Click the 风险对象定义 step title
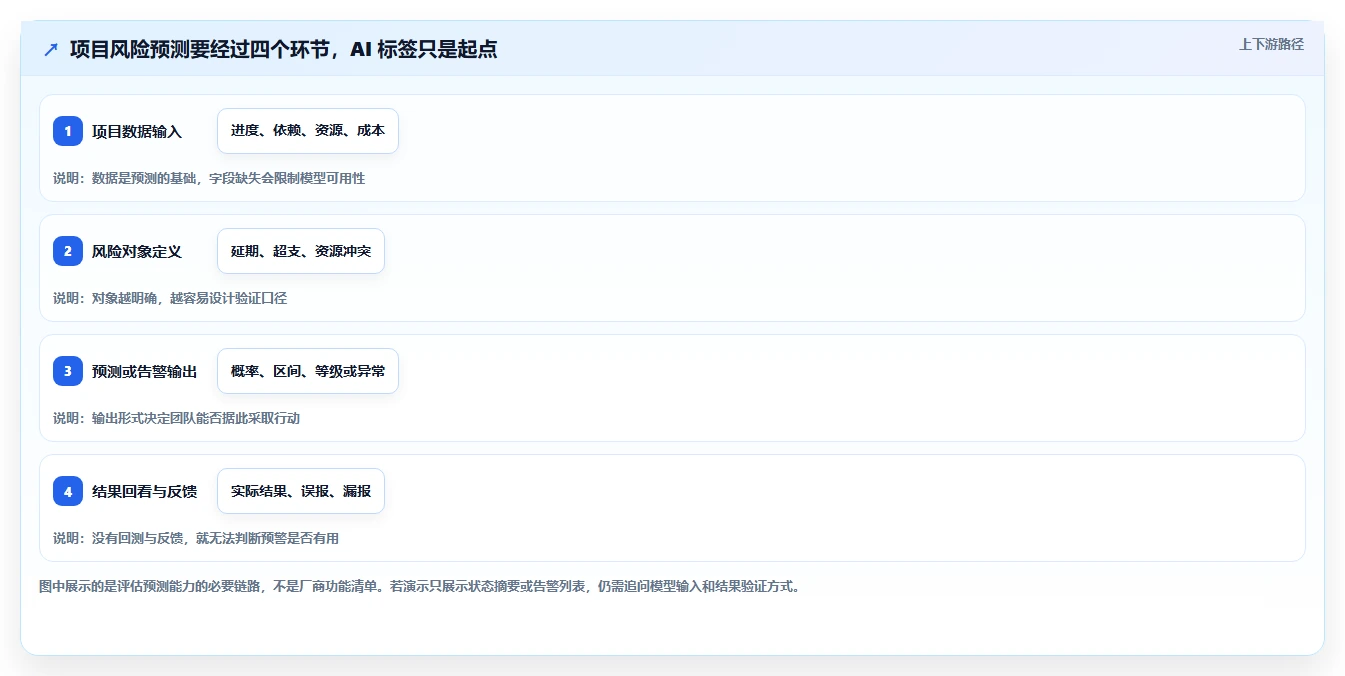 [x=137, y=251]
